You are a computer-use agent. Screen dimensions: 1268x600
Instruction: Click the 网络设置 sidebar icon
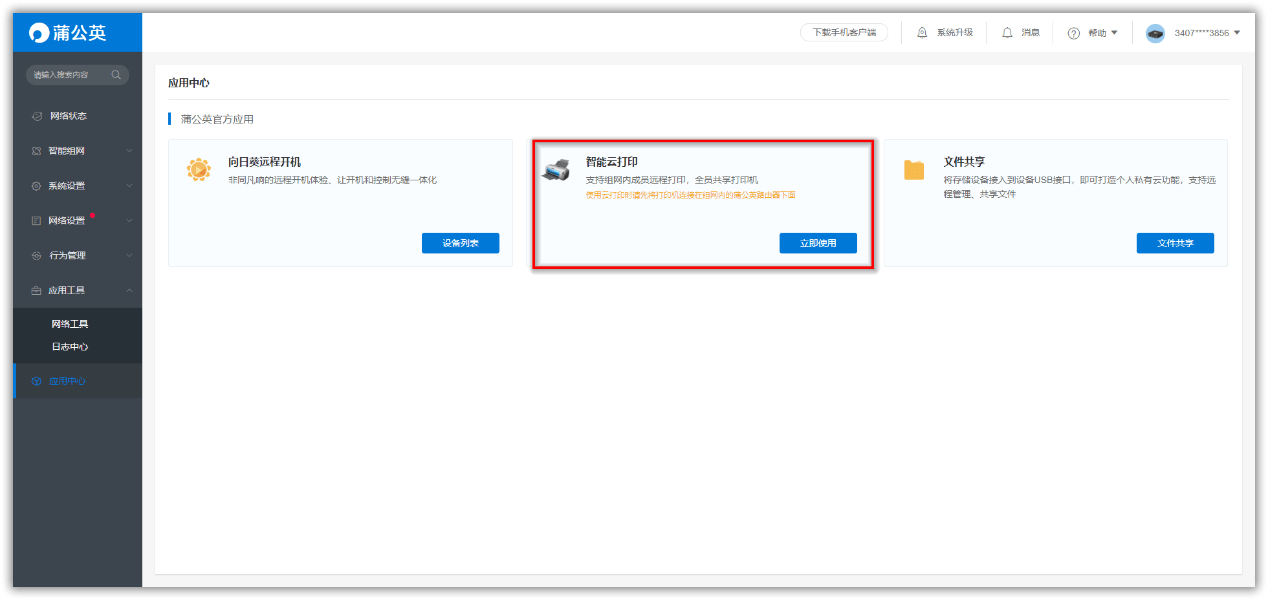(37, 220)
